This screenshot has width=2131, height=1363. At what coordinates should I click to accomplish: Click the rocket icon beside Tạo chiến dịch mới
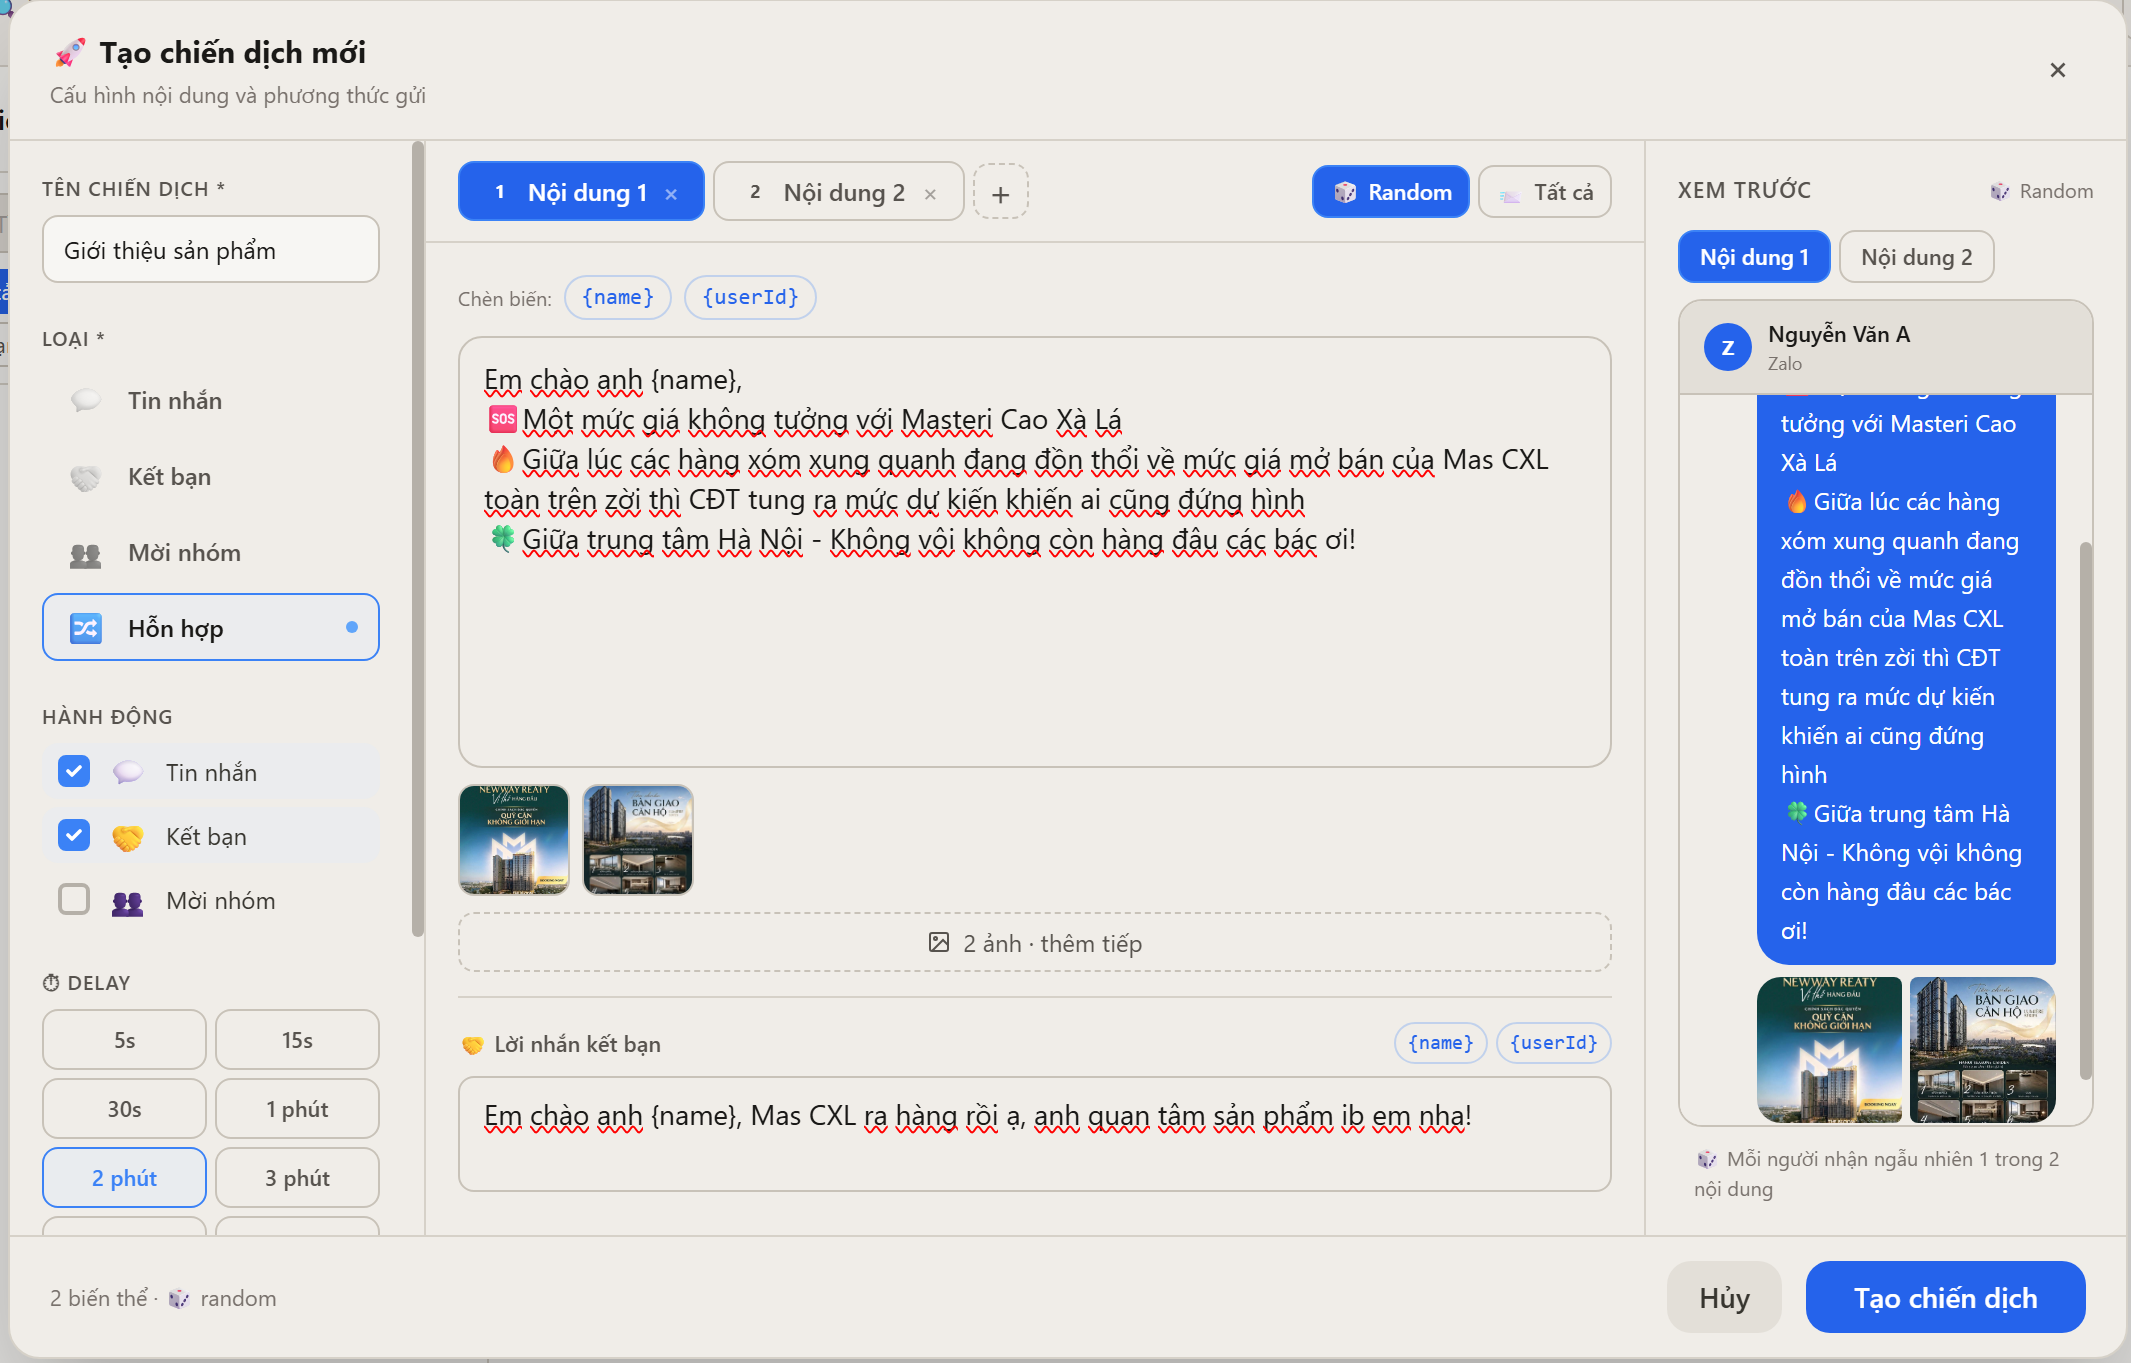click(x=70, y=53)
